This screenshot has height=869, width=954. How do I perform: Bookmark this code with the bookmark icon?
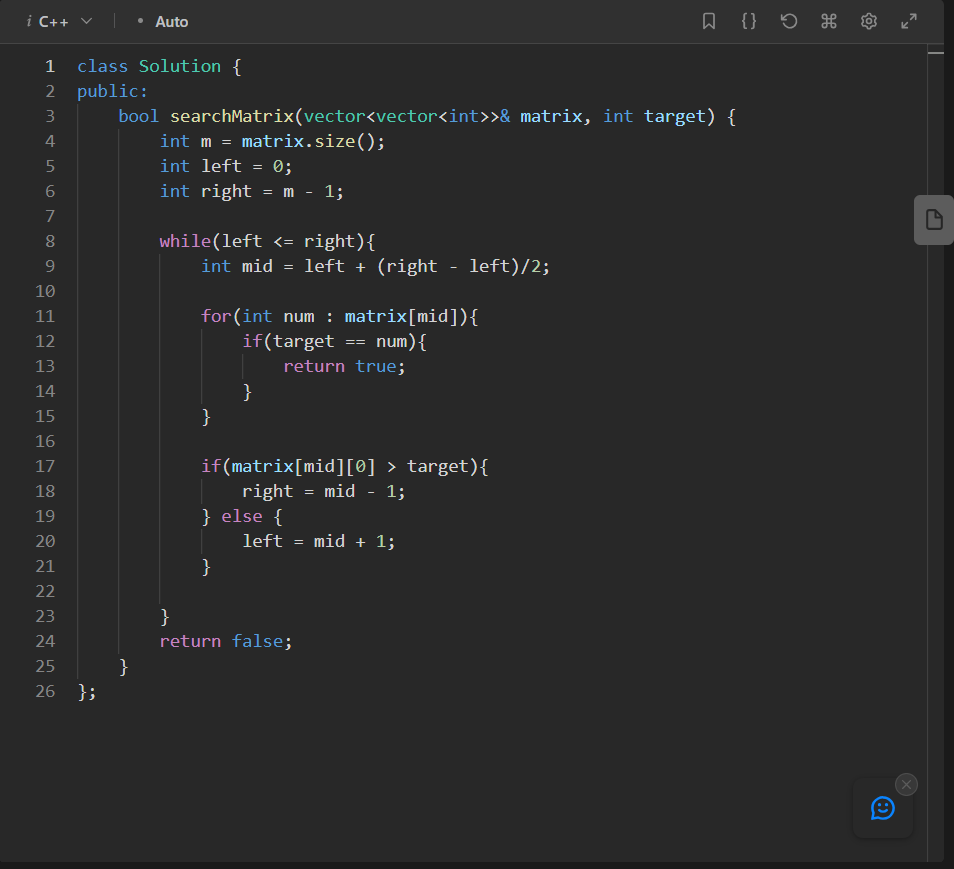pyautogui.click(x=708, y=21)
